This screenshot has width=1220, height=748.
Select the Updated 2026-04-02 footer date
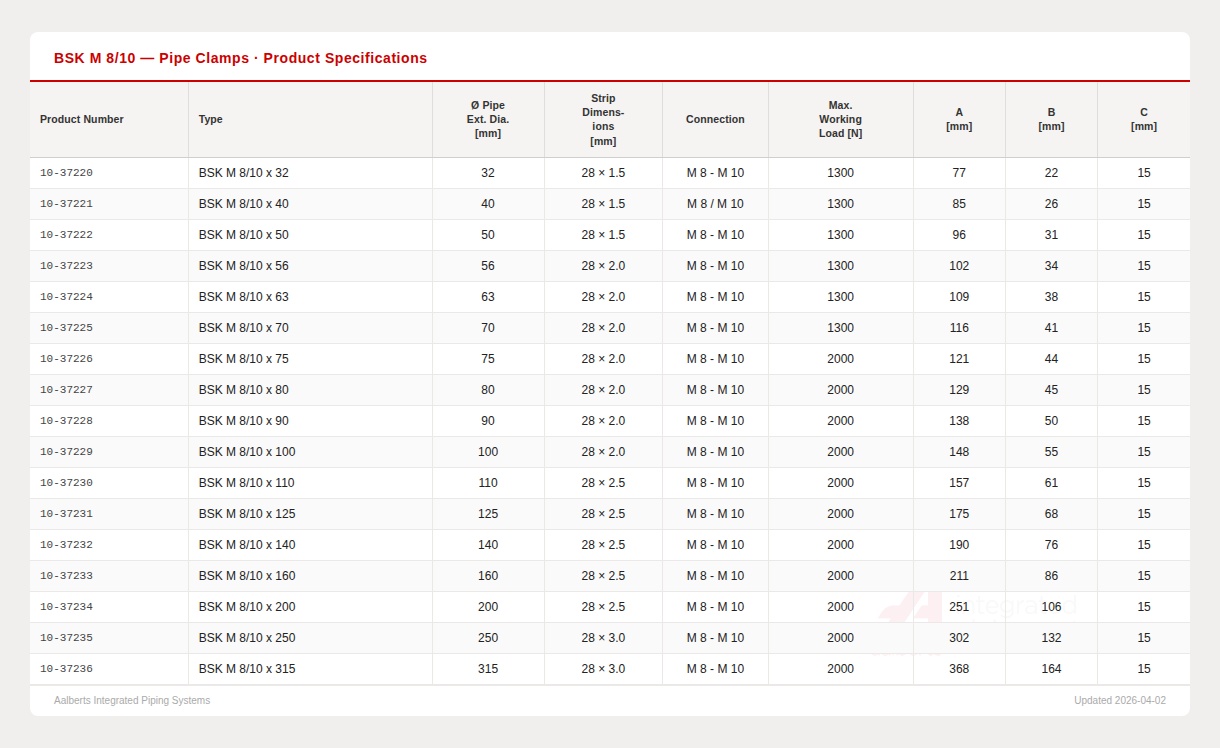coord(1120,700)
